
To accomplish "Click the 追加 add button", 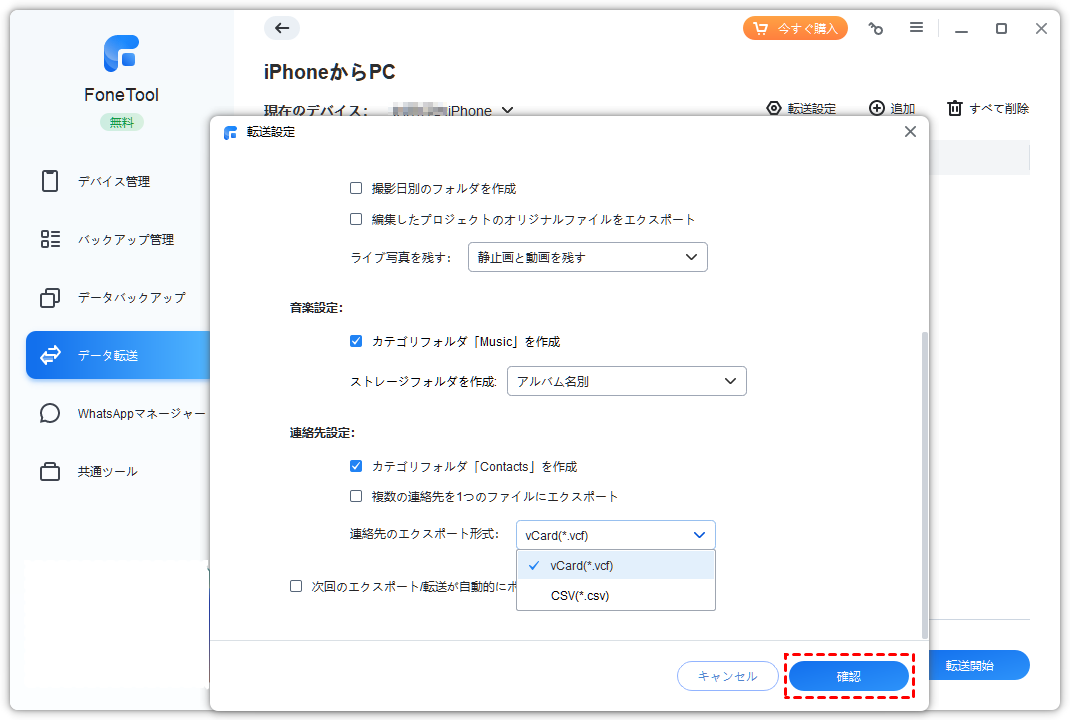I will point(891,109).
